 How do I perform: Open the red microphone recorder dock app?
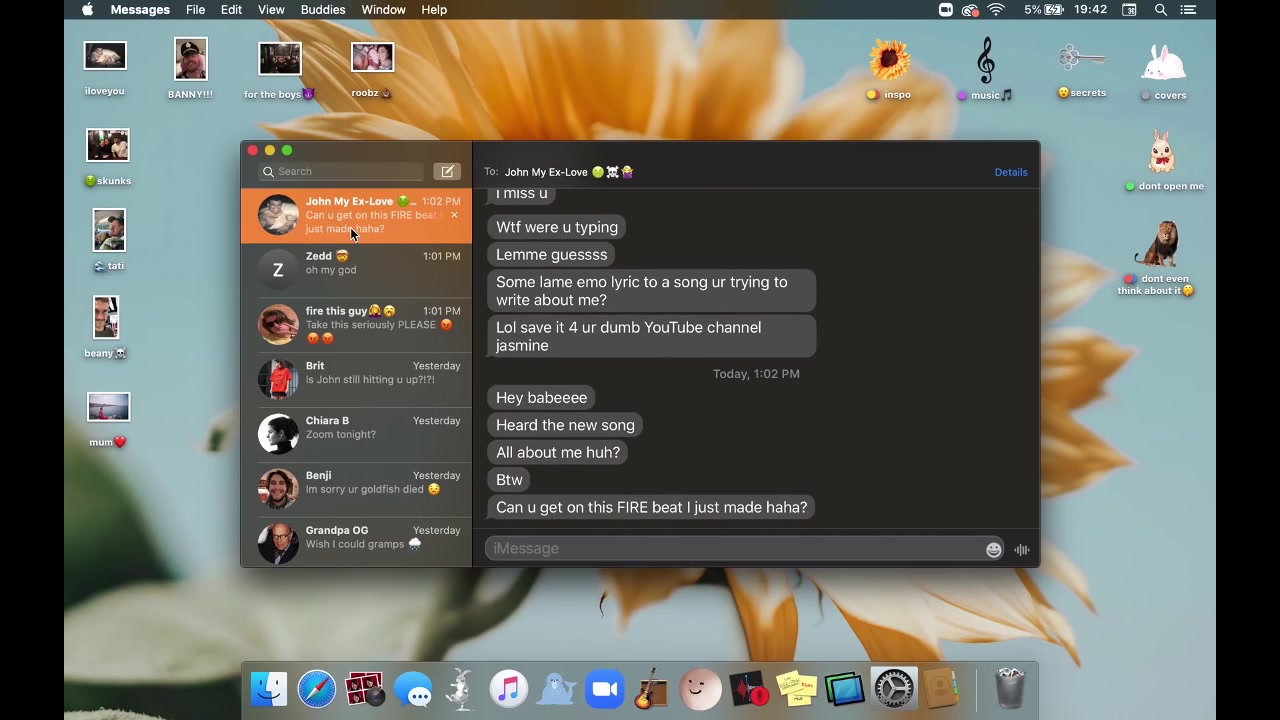coord(748,689)
